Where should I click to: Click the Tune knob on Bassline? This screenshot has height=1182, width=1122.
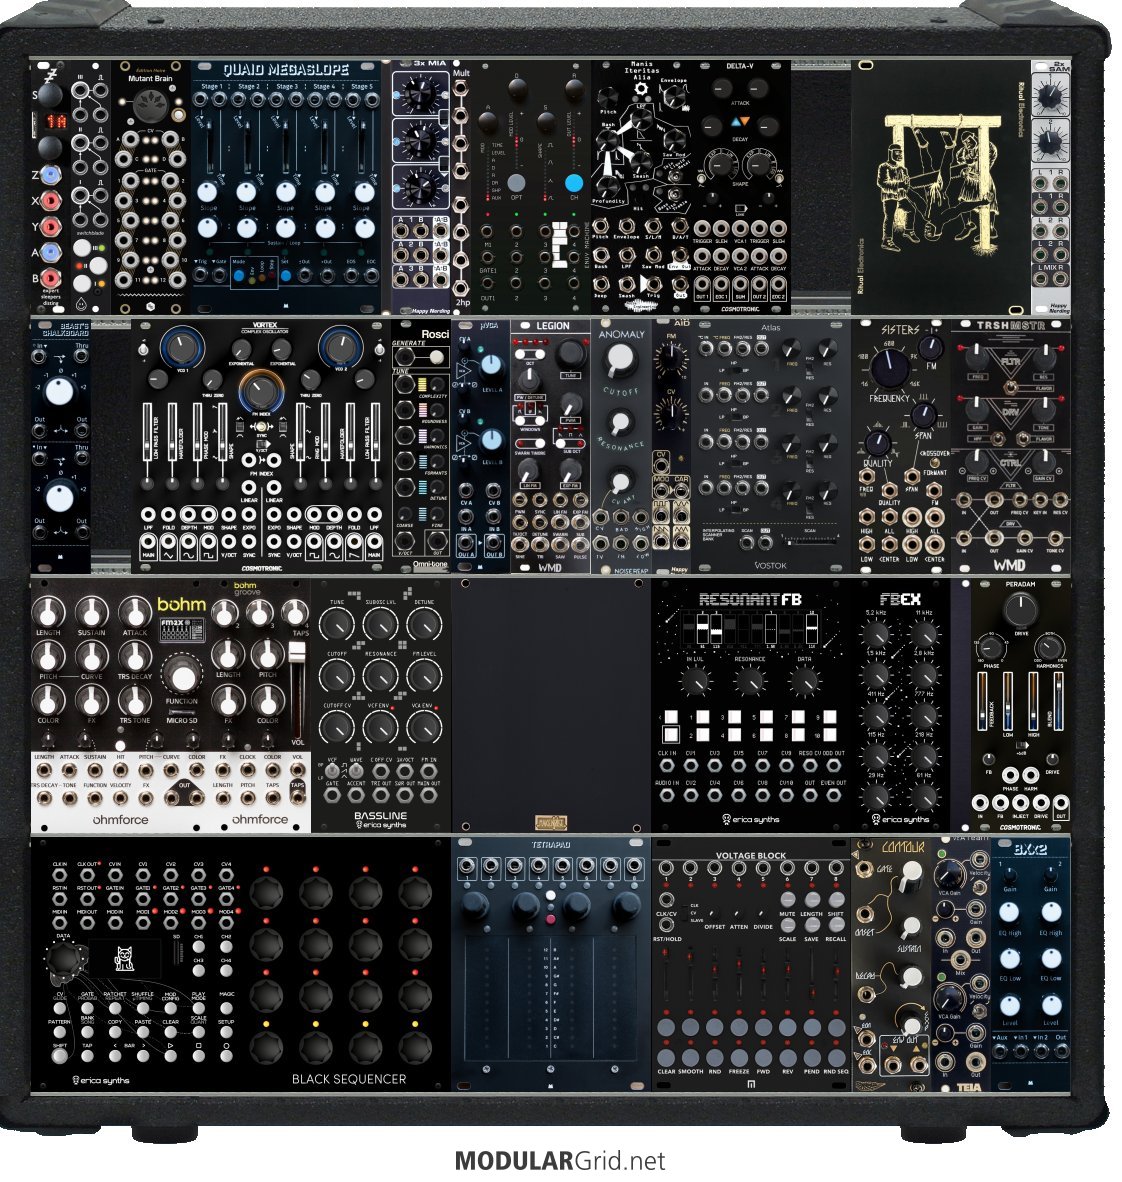pyautogui.click(x=336, y=624)
